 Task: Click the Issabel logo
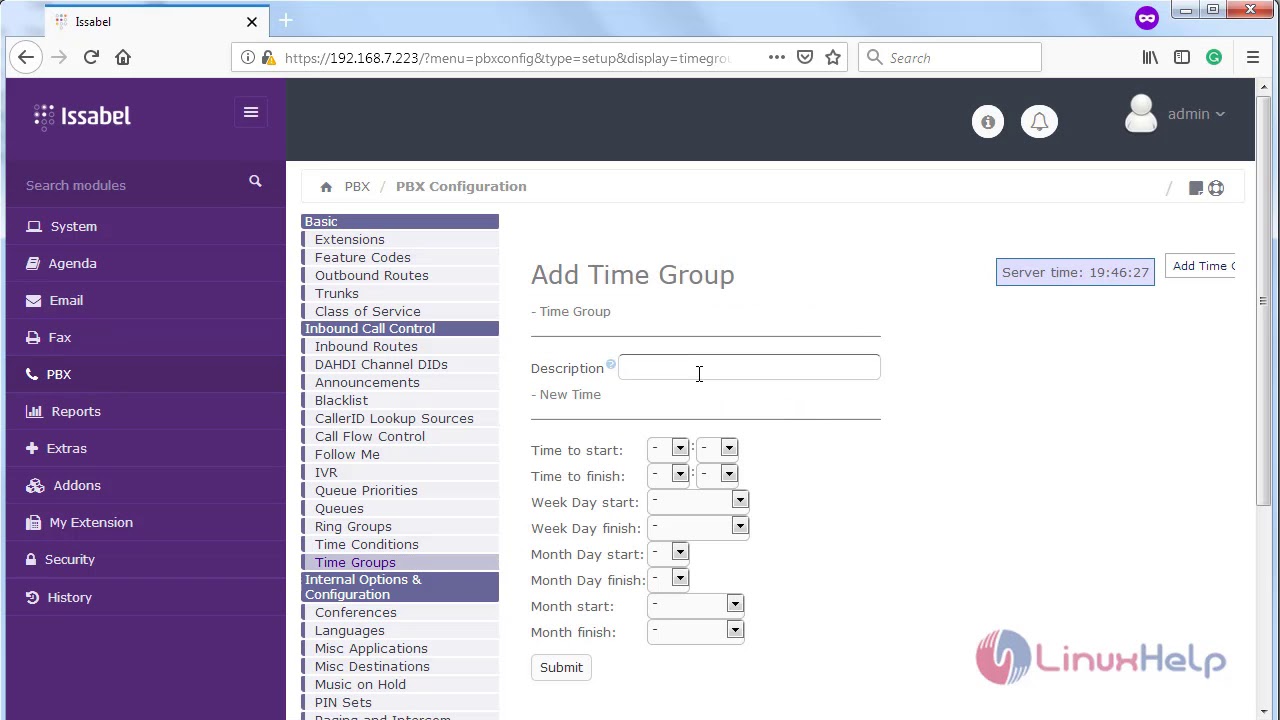pos(82,116)
